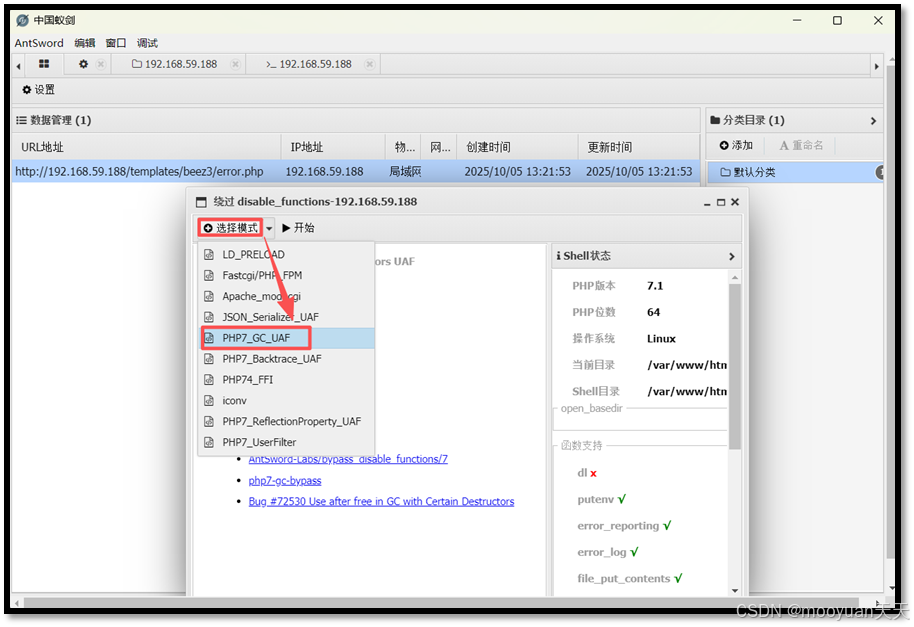Choose PHP7_Backtrace_UAF mode
Image resolution: width=914 pixels, height=627 pixels.
point(287,359)
